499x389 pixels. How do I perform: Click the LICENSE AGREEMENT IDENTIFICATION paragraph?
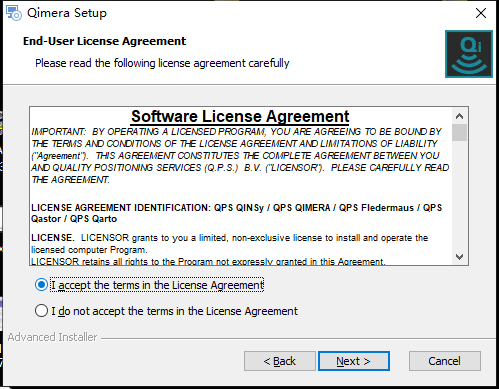236,213
